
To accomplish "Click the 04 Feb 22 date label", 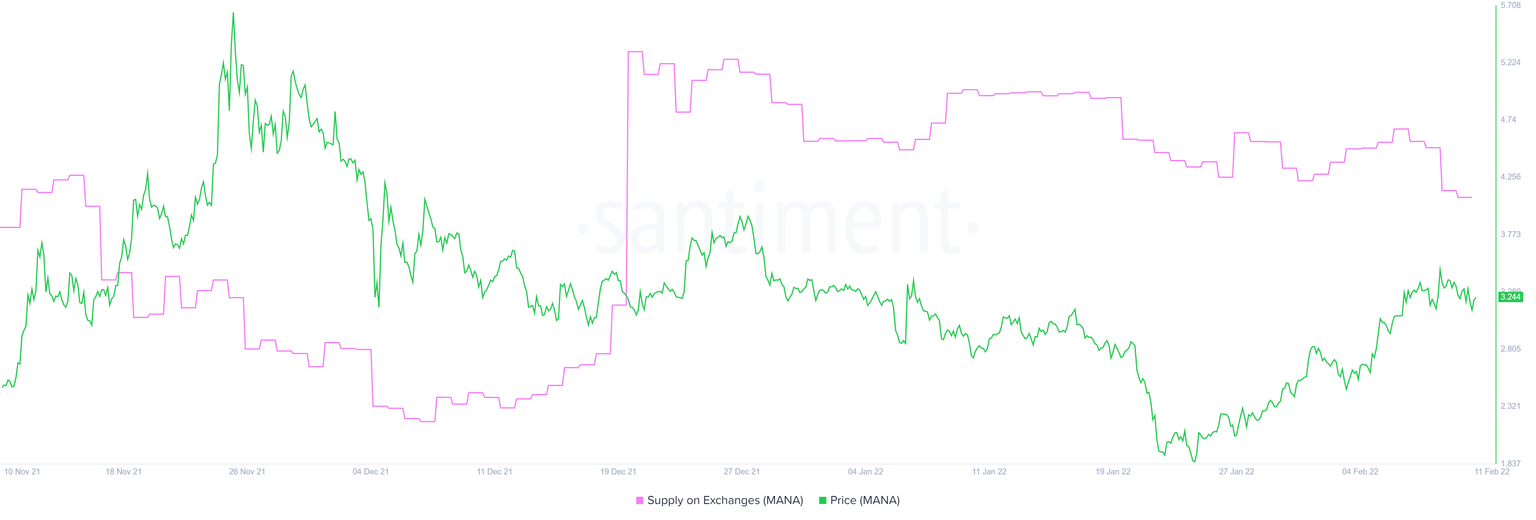I will (1361, 471).
